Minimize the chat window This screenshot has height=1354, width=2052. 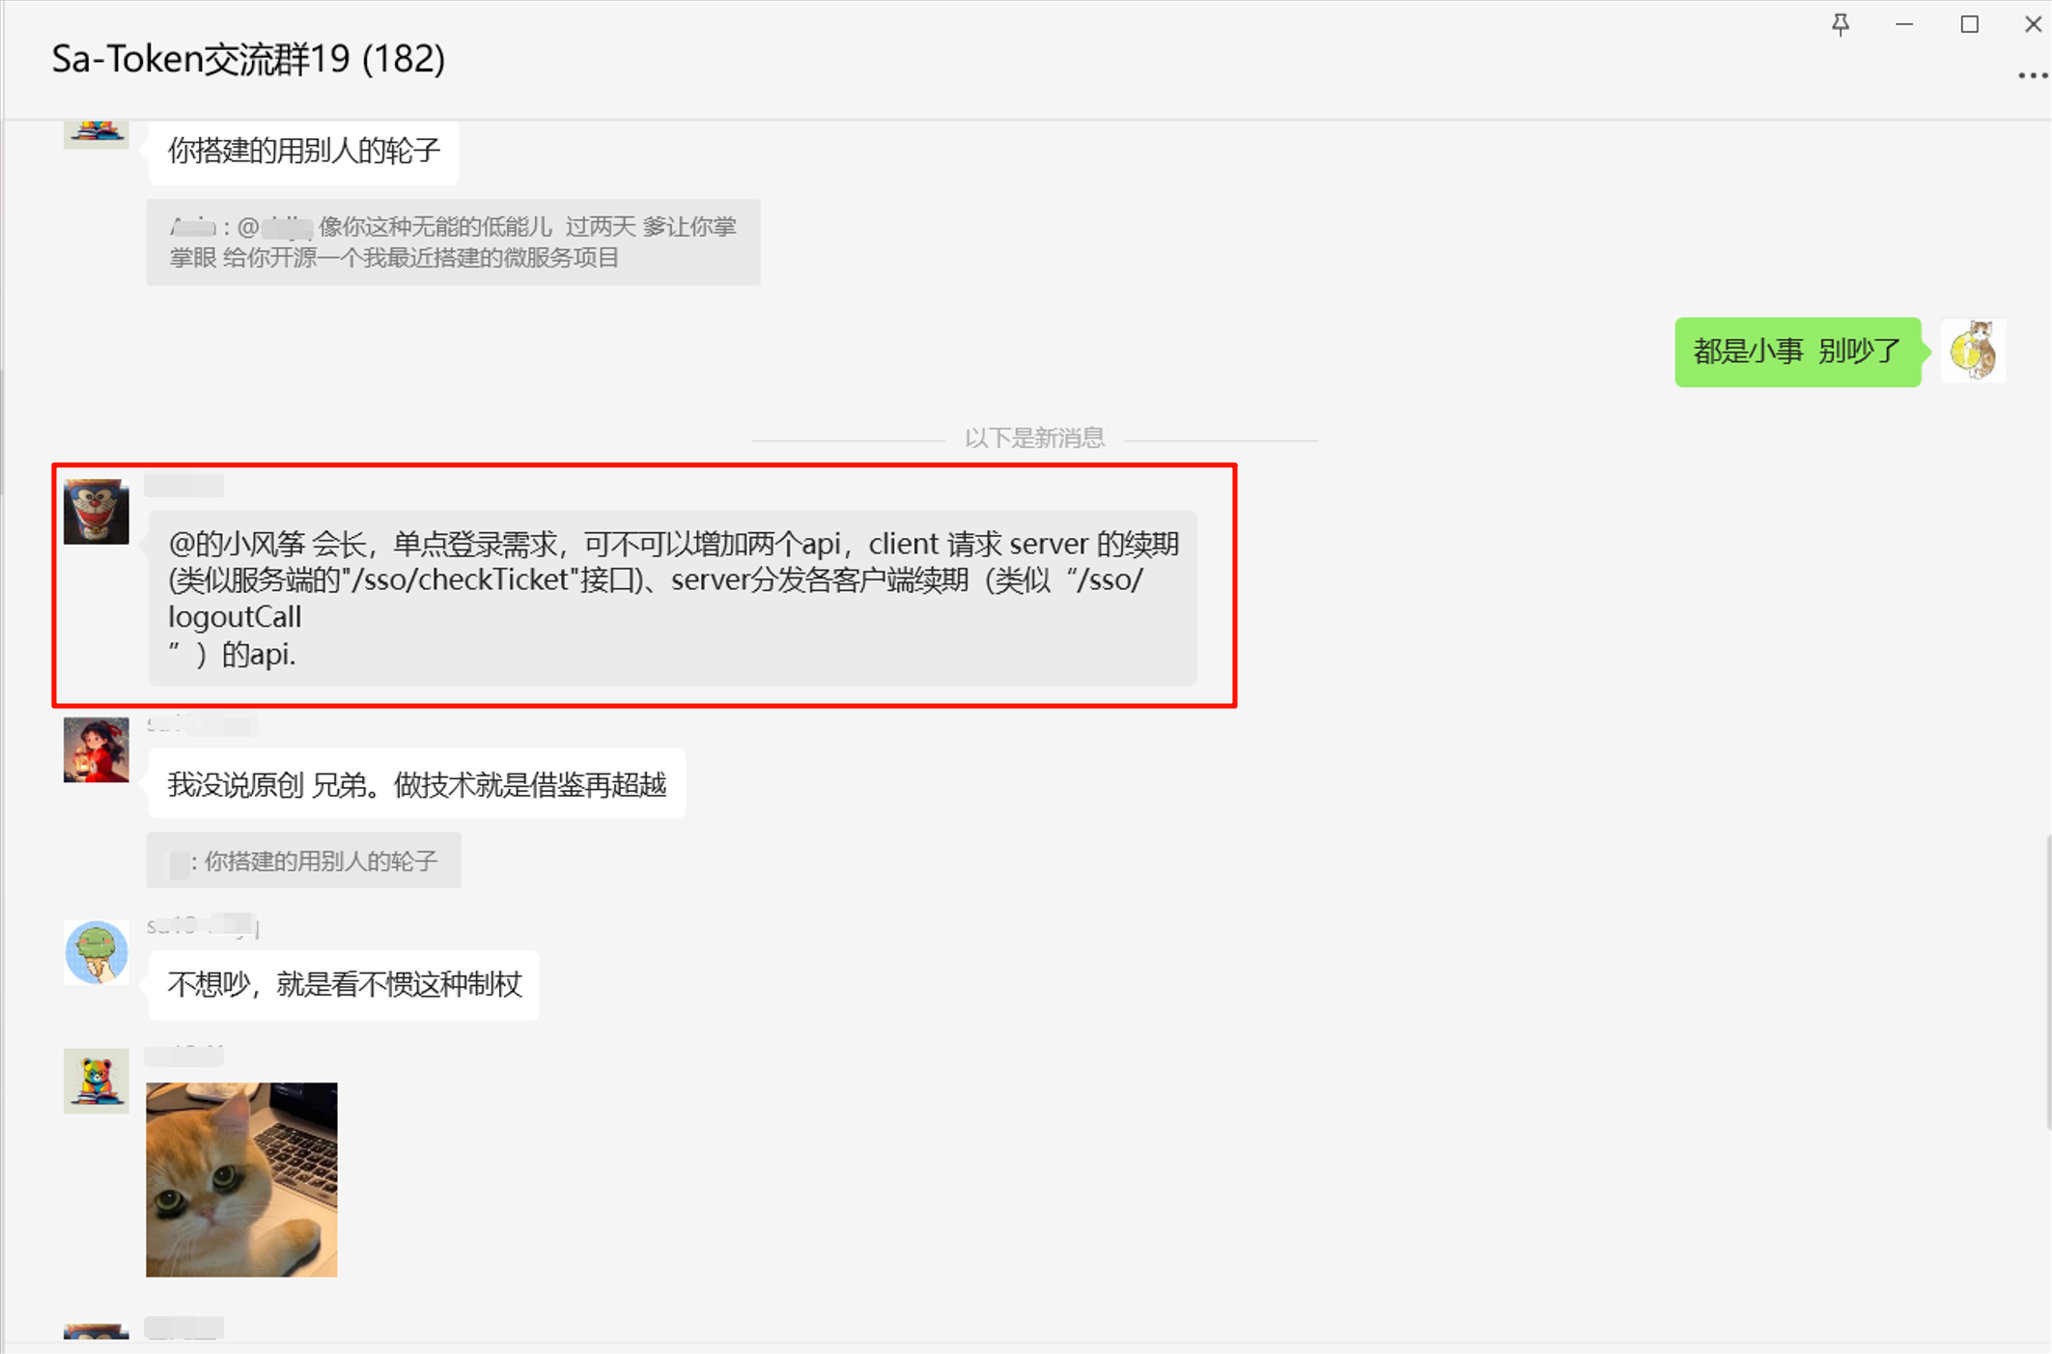(x=1904, y=24)
